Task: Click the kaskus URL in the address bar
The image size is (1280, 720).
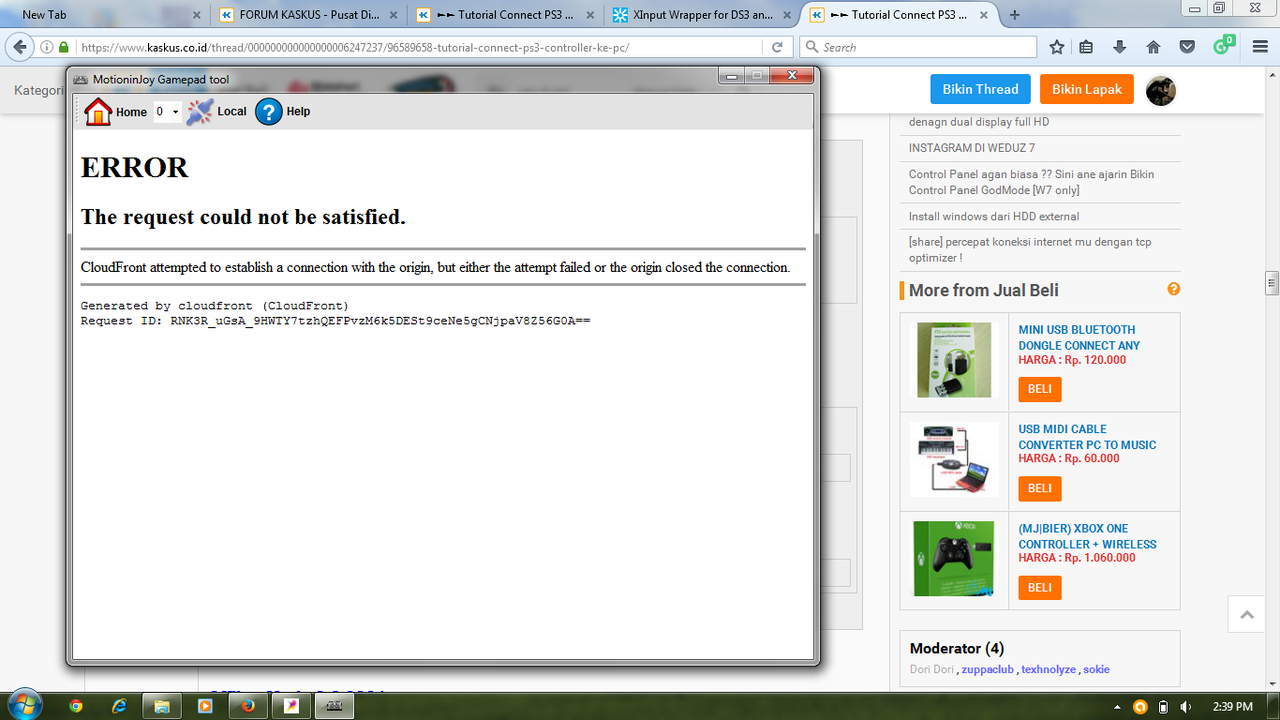Action: point(355,47)
